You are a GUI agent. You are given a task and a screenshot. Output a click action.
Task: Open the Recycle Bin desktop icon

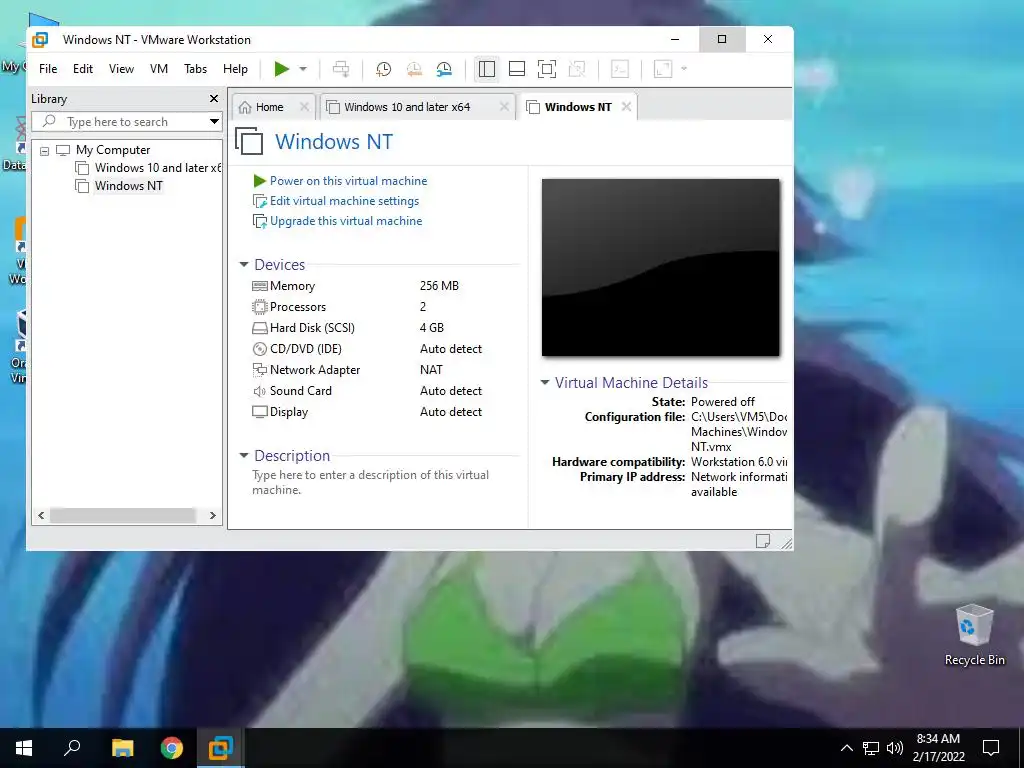coord(974,634)
